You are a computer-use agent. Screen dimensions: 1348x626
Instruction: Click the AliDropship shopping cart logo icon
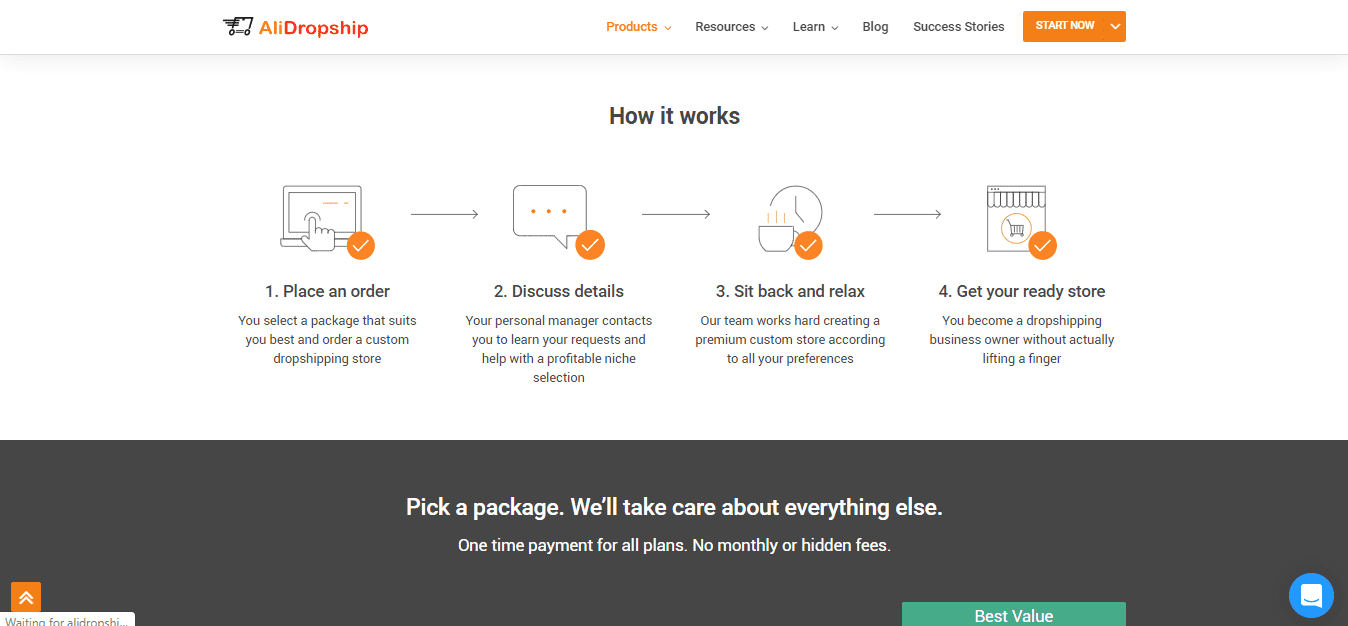[x=237, y=27]
